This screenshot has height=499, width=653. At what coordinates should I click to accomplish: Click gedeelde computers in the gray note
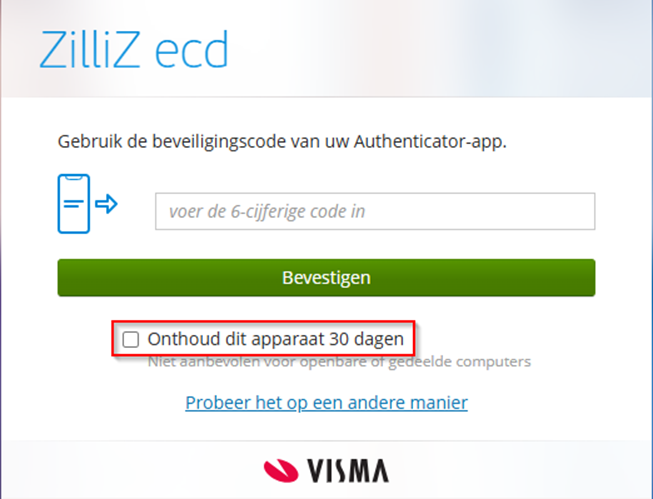[460, 362]
